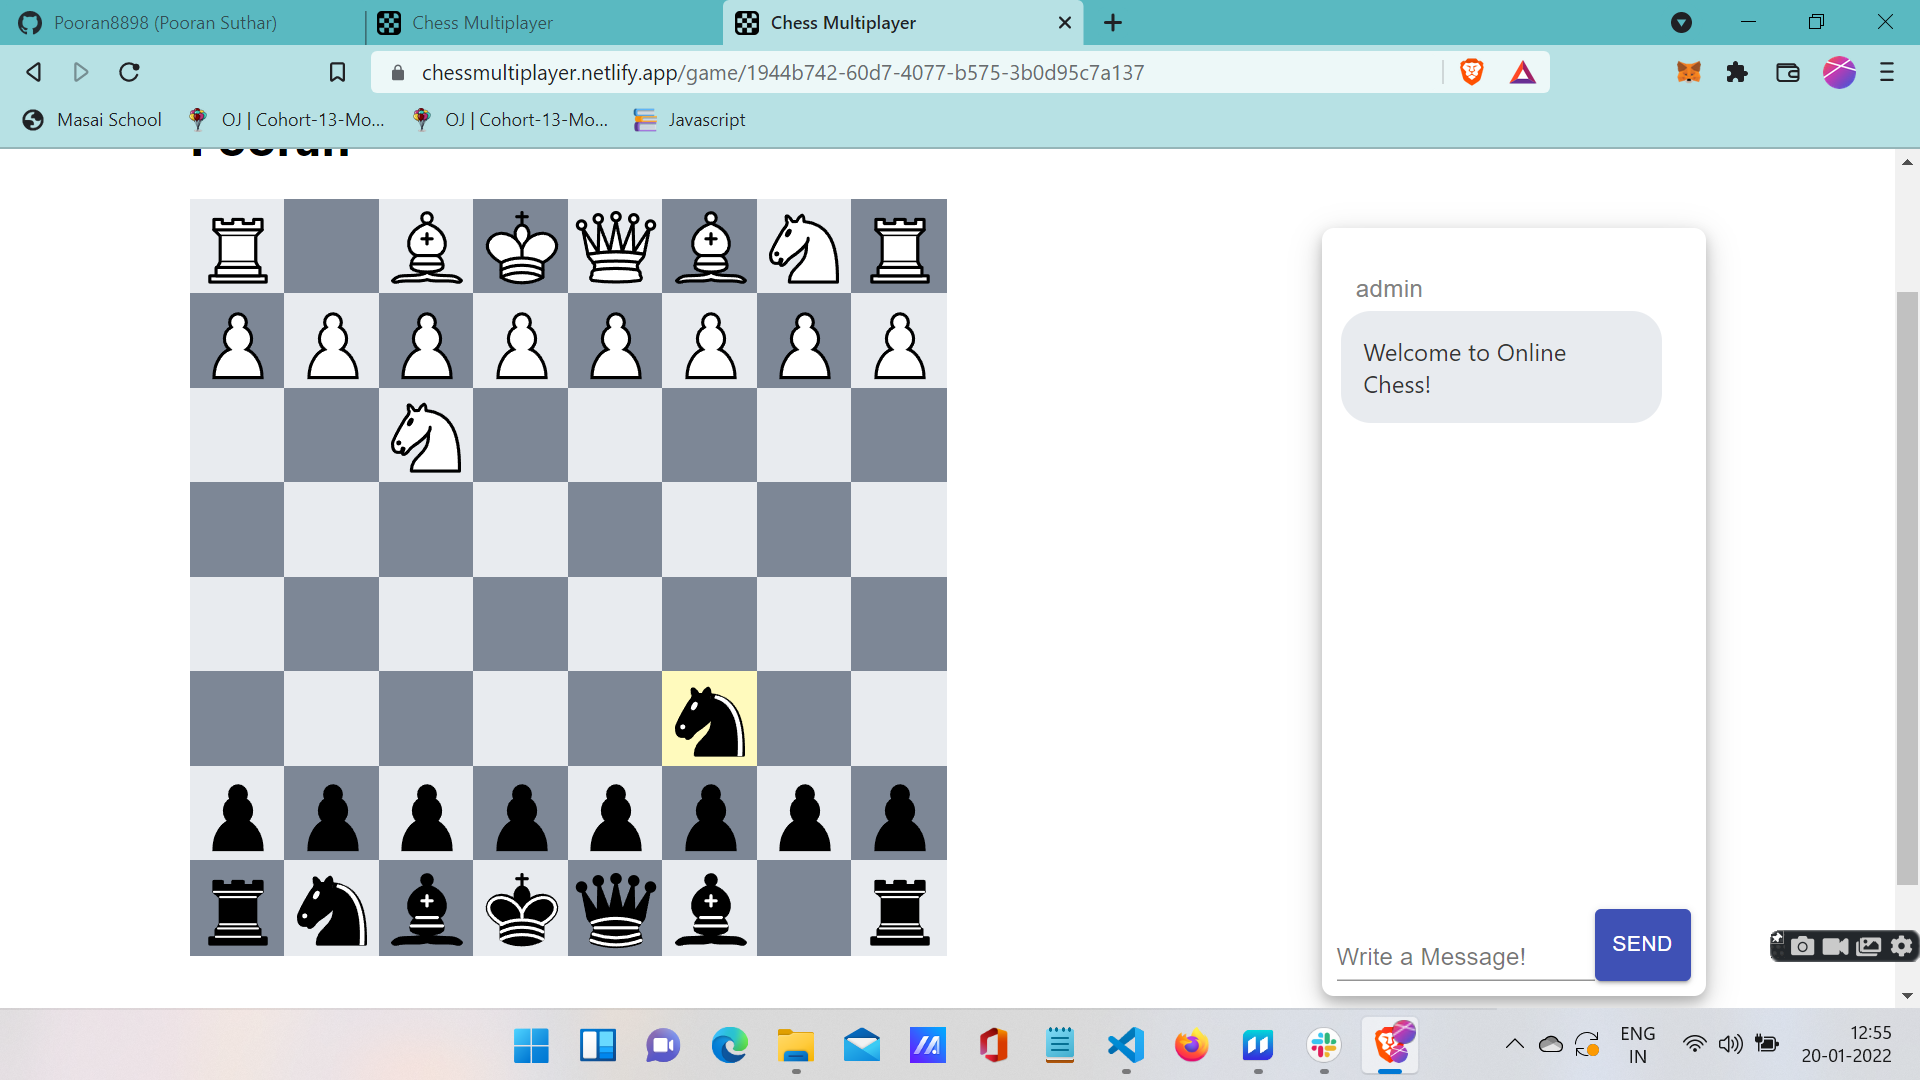This screenshot has width=1920, height=1080.
Task: Bookmark this page with the bookmark icon
Action: pyautogui.click(x=337, y=72)
